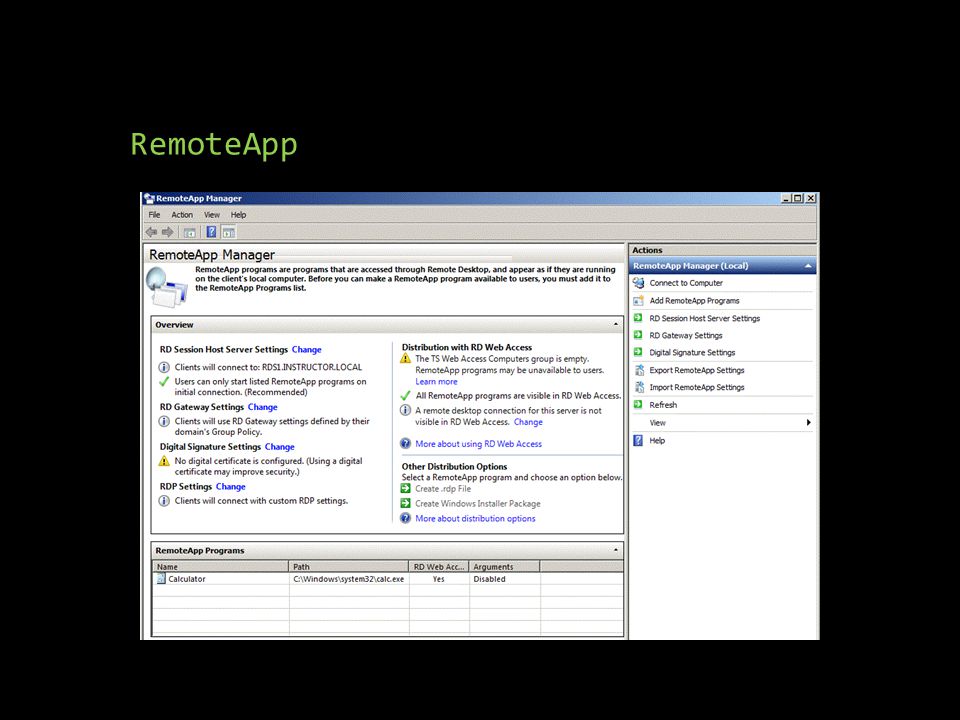Image resolution: width=960 pixels, height=720 pixels.
Task: Open the View menu
Action: point(212,215)
